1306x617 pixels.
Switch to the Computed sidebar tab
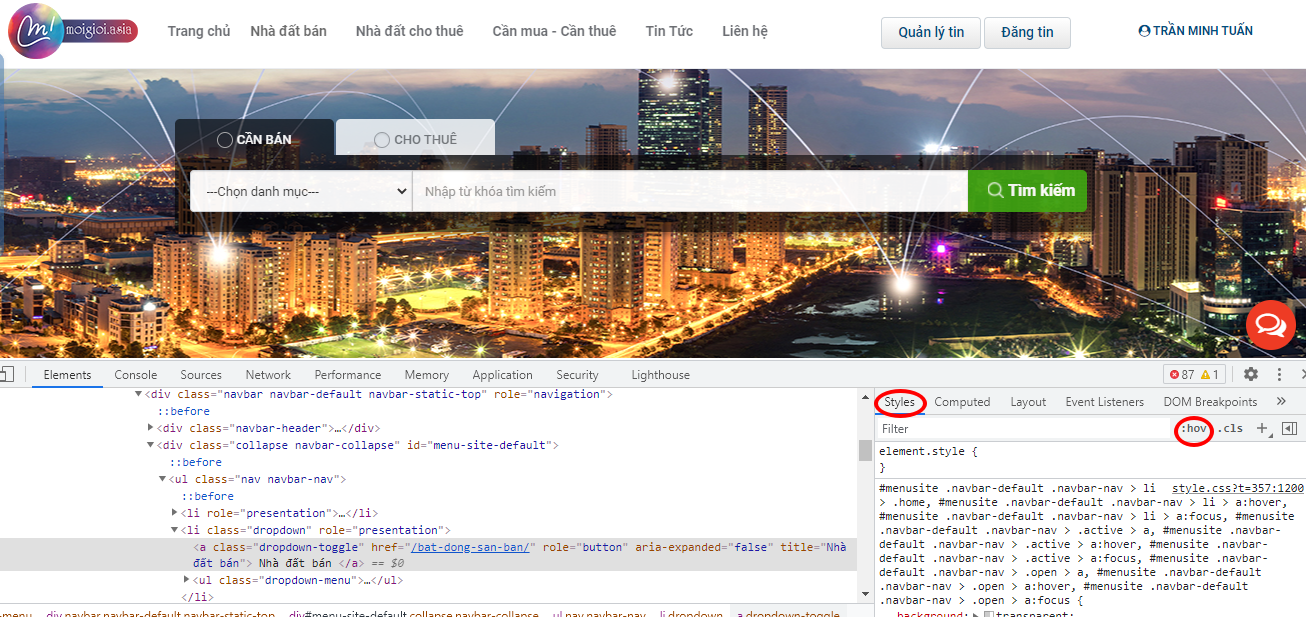(x=962, y=402)
